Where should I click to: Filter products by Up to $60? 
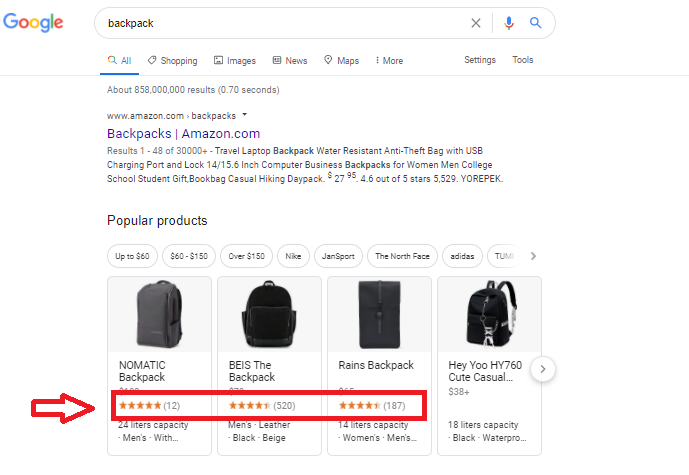tap(132, 256)
